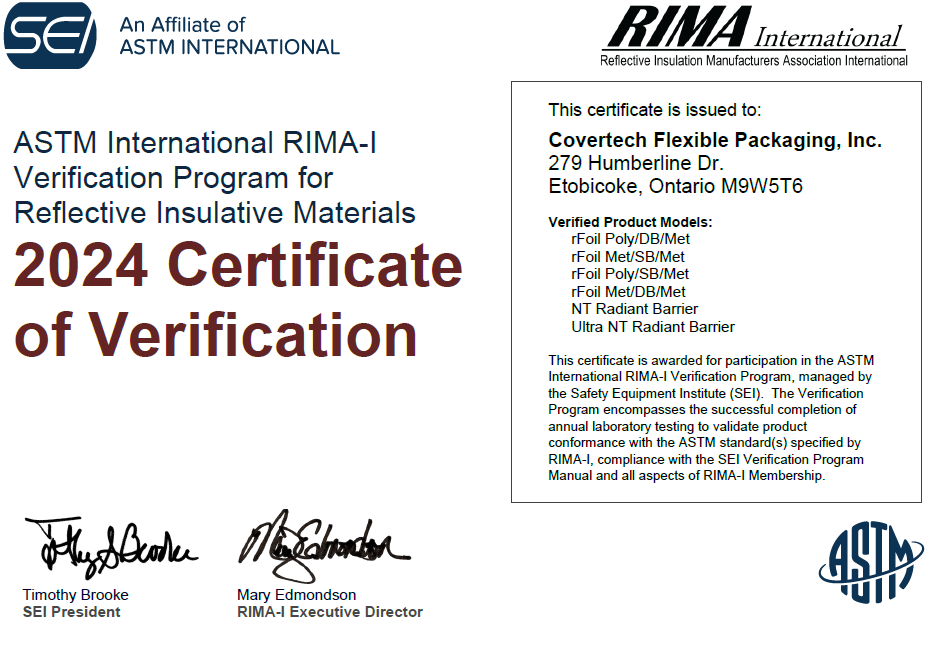Click the "SEI President" title text

[71, 612]
